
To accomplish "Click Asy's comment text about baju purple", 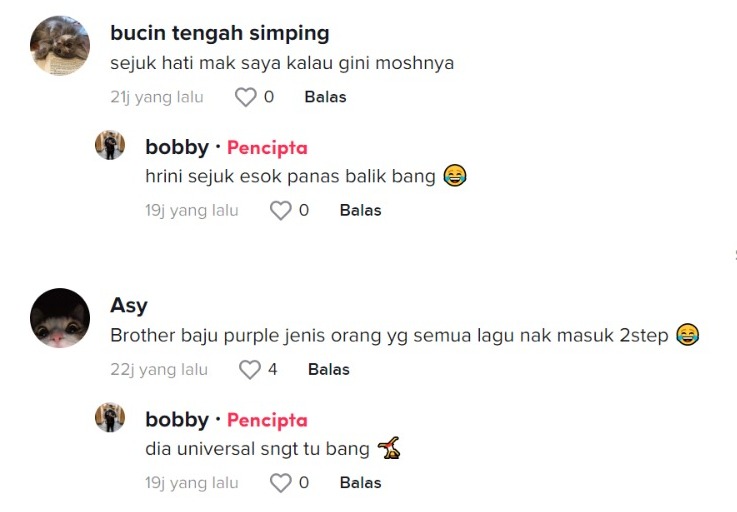I will 390,336.
